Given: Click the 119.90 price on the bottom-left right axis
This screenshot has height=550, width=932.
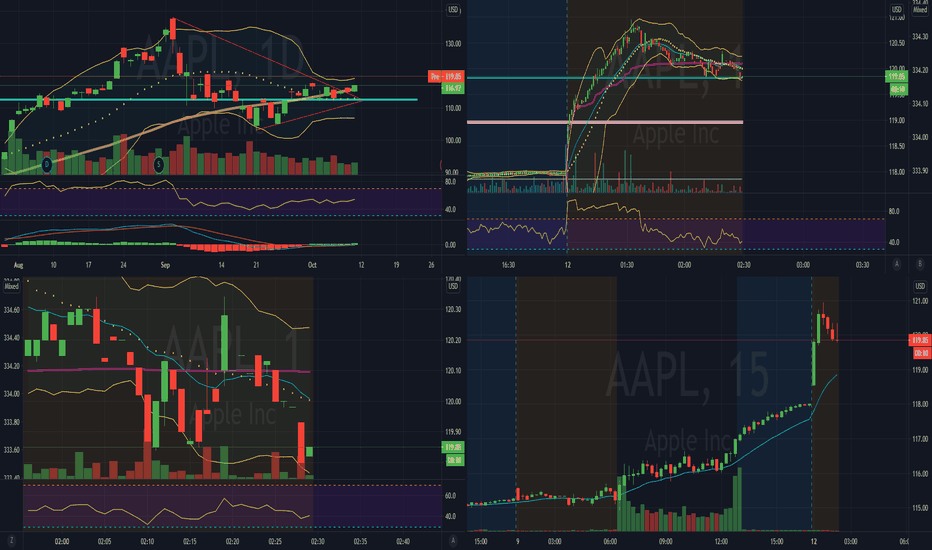Looking at the screenshot, I should click(453, 432).
